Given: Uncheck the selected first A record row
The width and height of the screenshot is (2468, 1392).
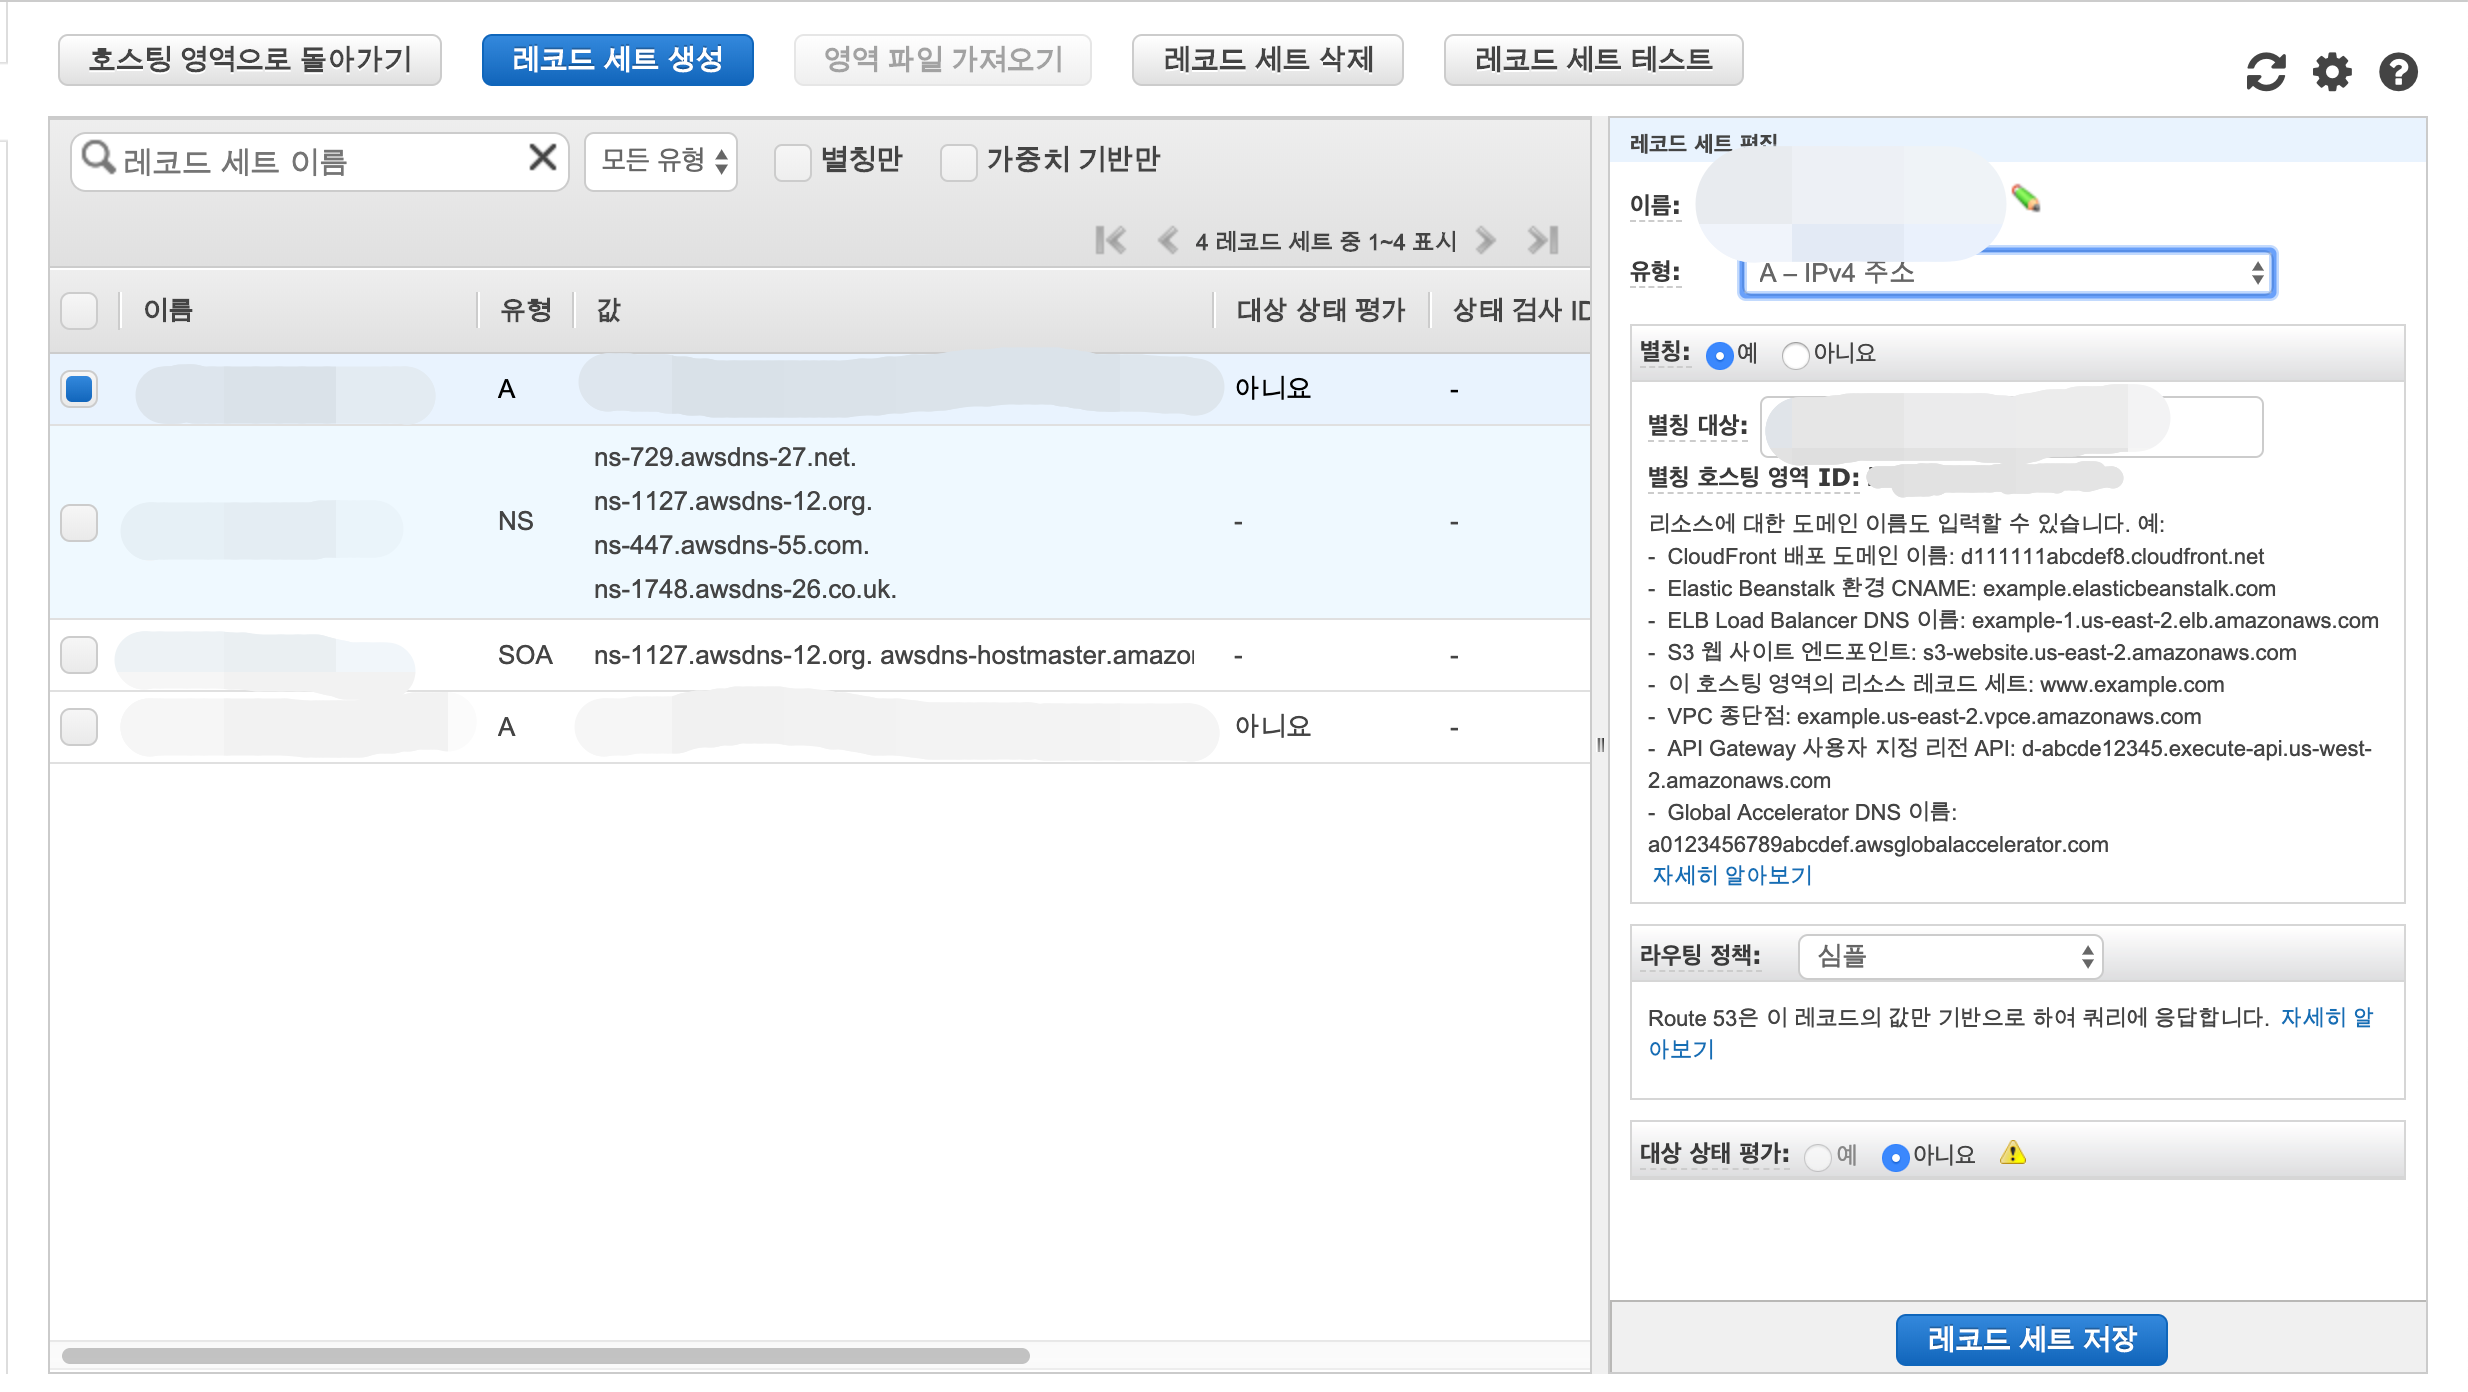Looking at the screenshot, I should 79,388.
